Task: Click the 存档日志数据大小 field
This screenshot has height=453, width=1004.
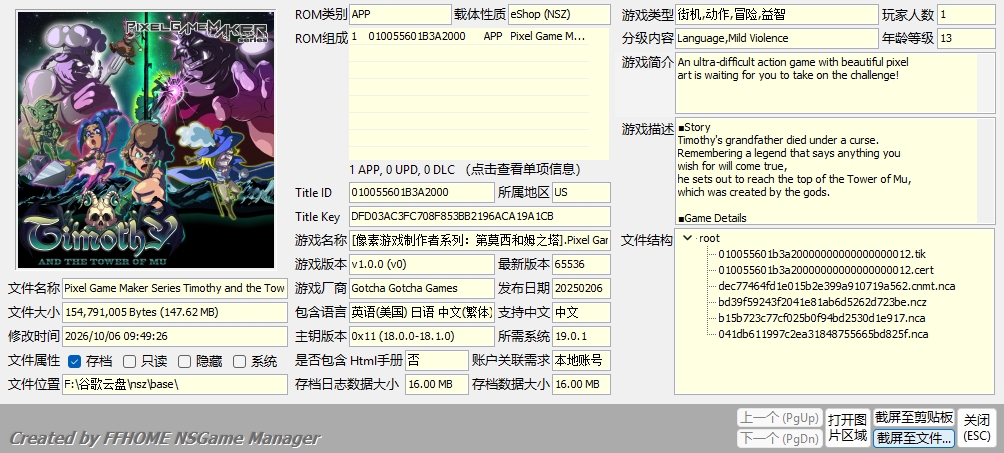Action: click(437, 384)
